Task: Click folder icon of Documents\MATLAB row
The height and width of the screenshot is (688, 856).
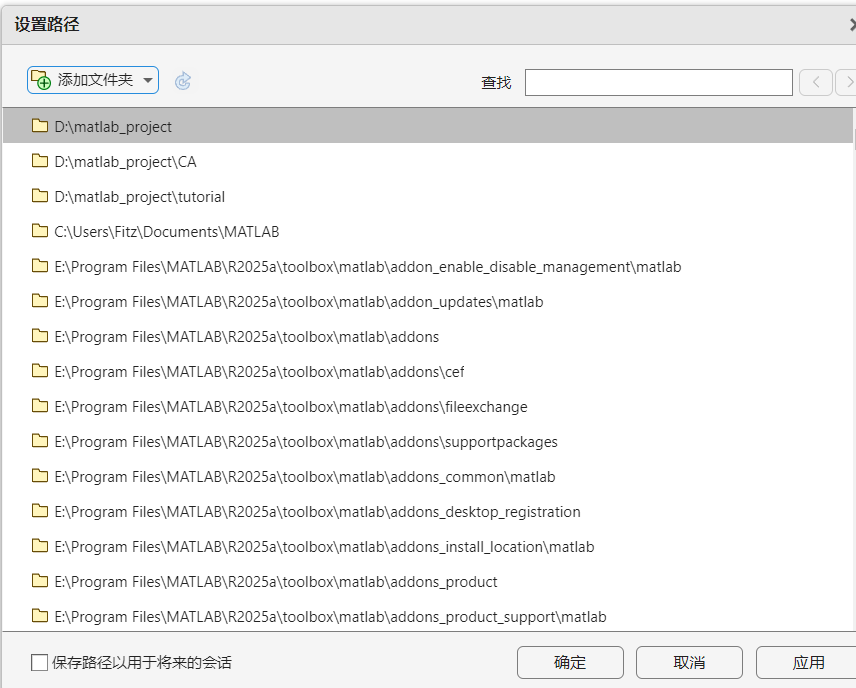Action: pos(40,230)
